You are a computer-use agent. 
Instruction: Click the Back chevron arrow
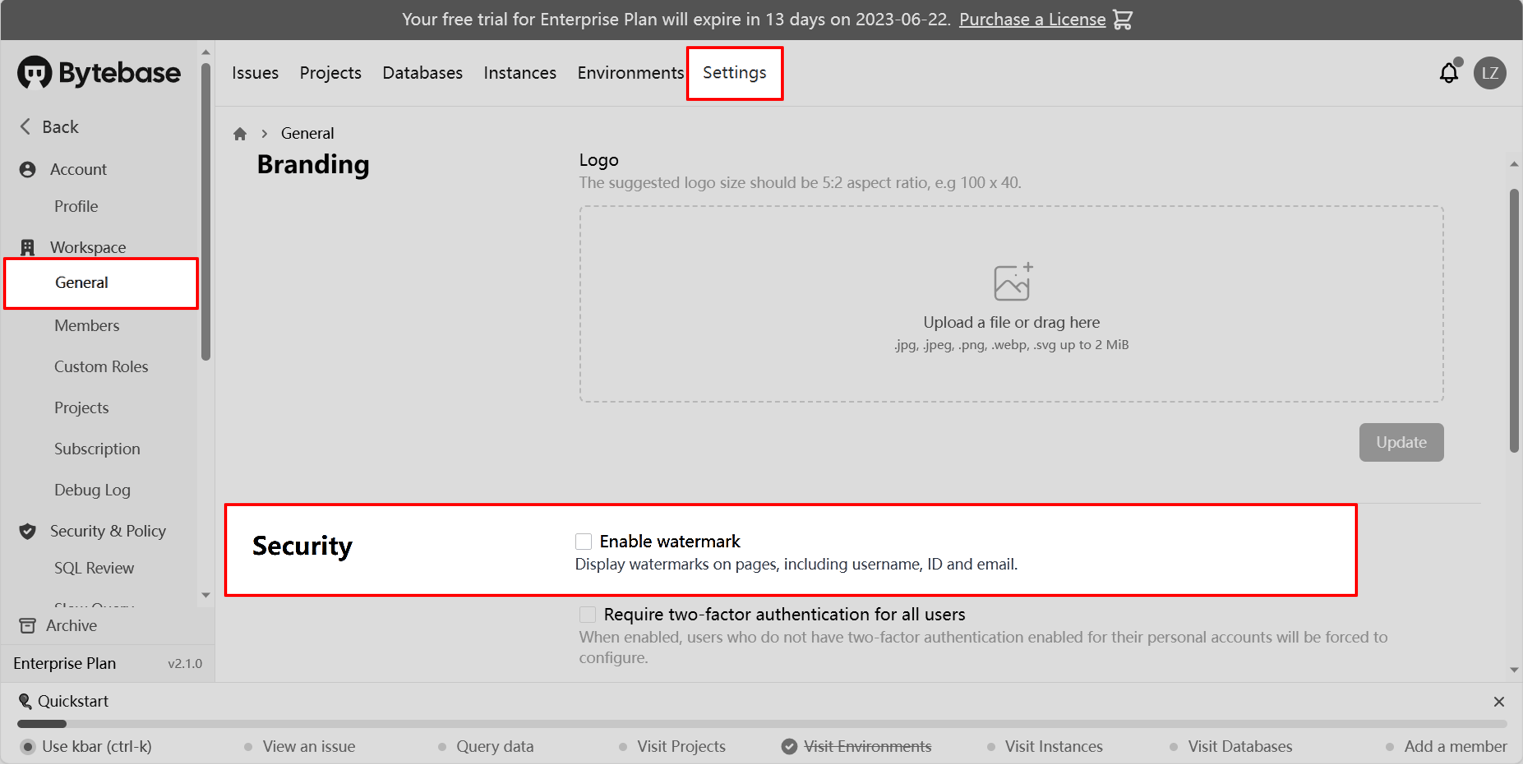(x=26, y=127)
